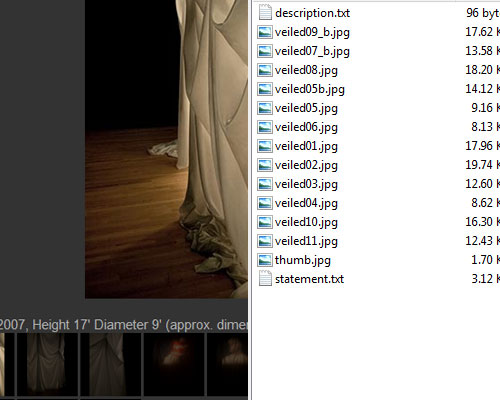The width and height of the screenshot is (500, 400).
Task: Click the thumb.jpg image icon
Action: 265,260
